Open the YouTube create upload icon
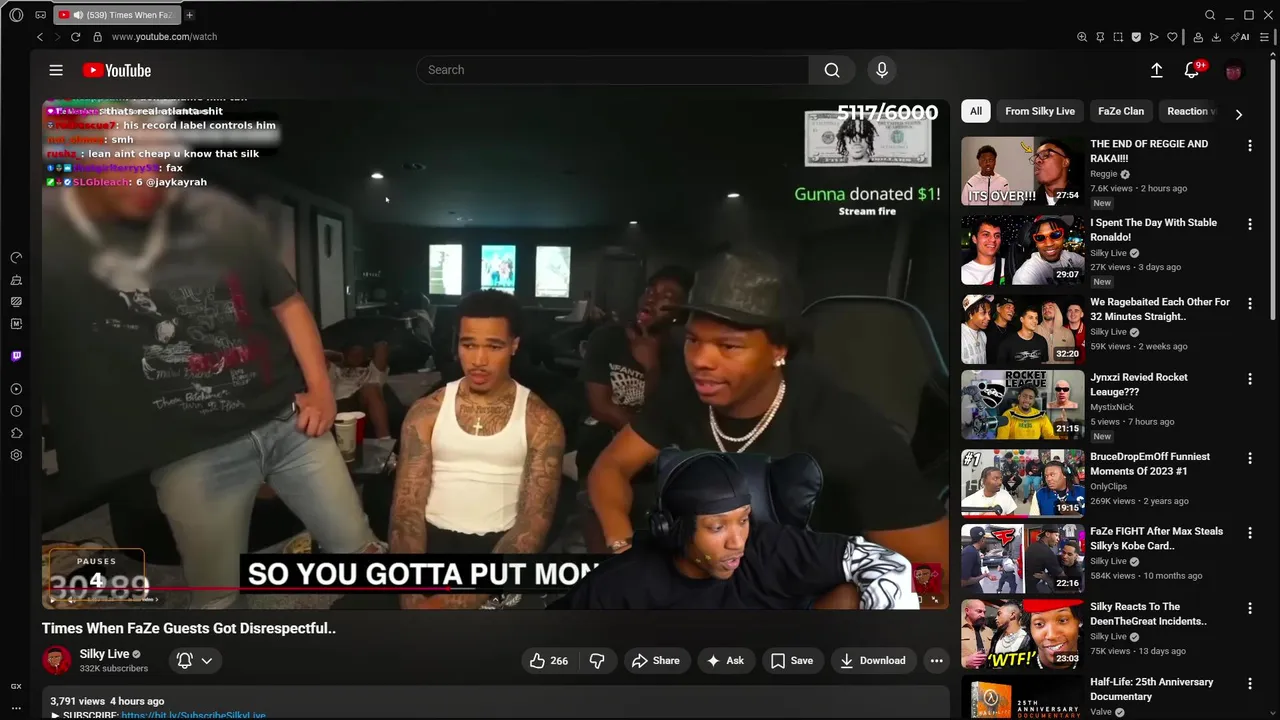Viewport: 1280px width, 720px height. click(1156, 70)
